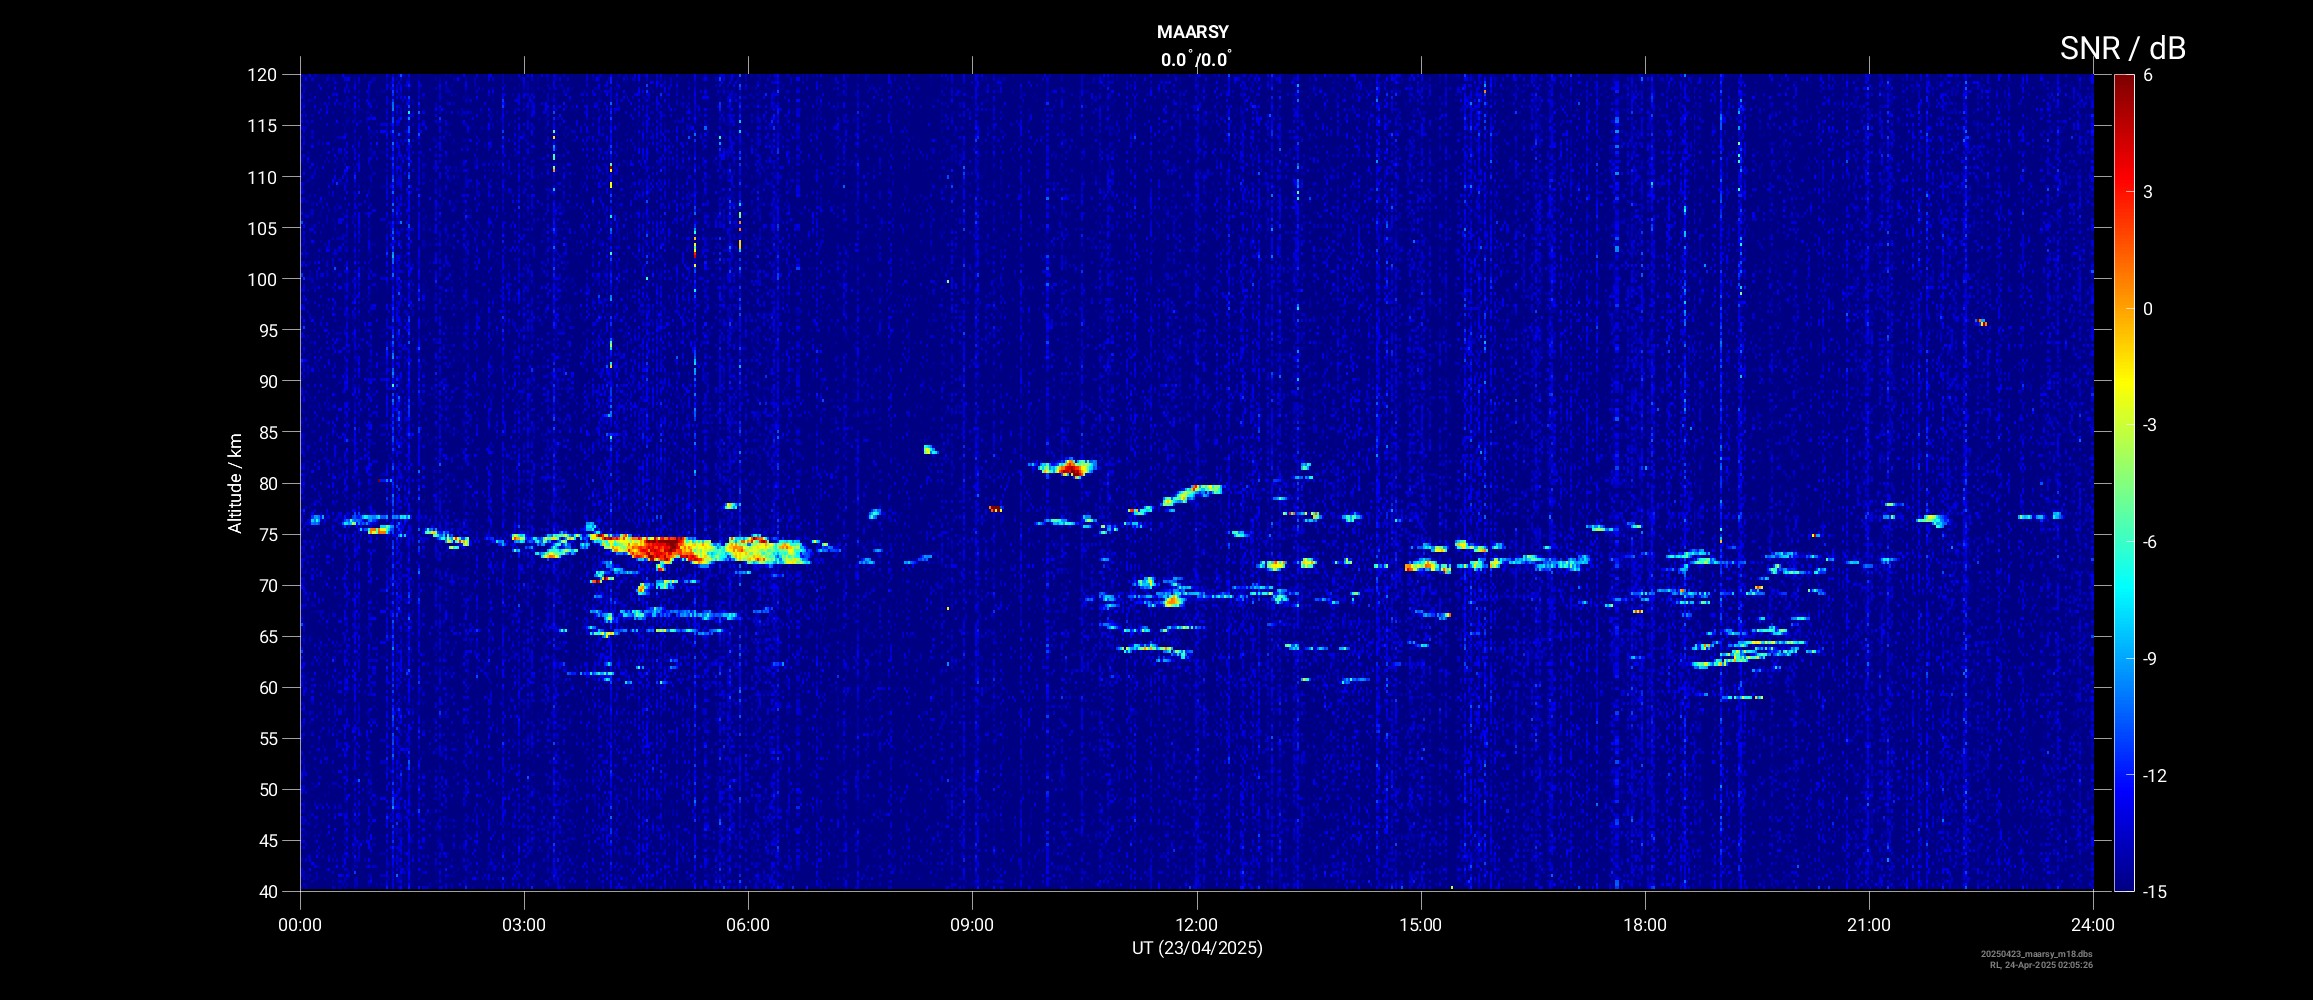Click time tick label "15:00"

[1420, 925]
